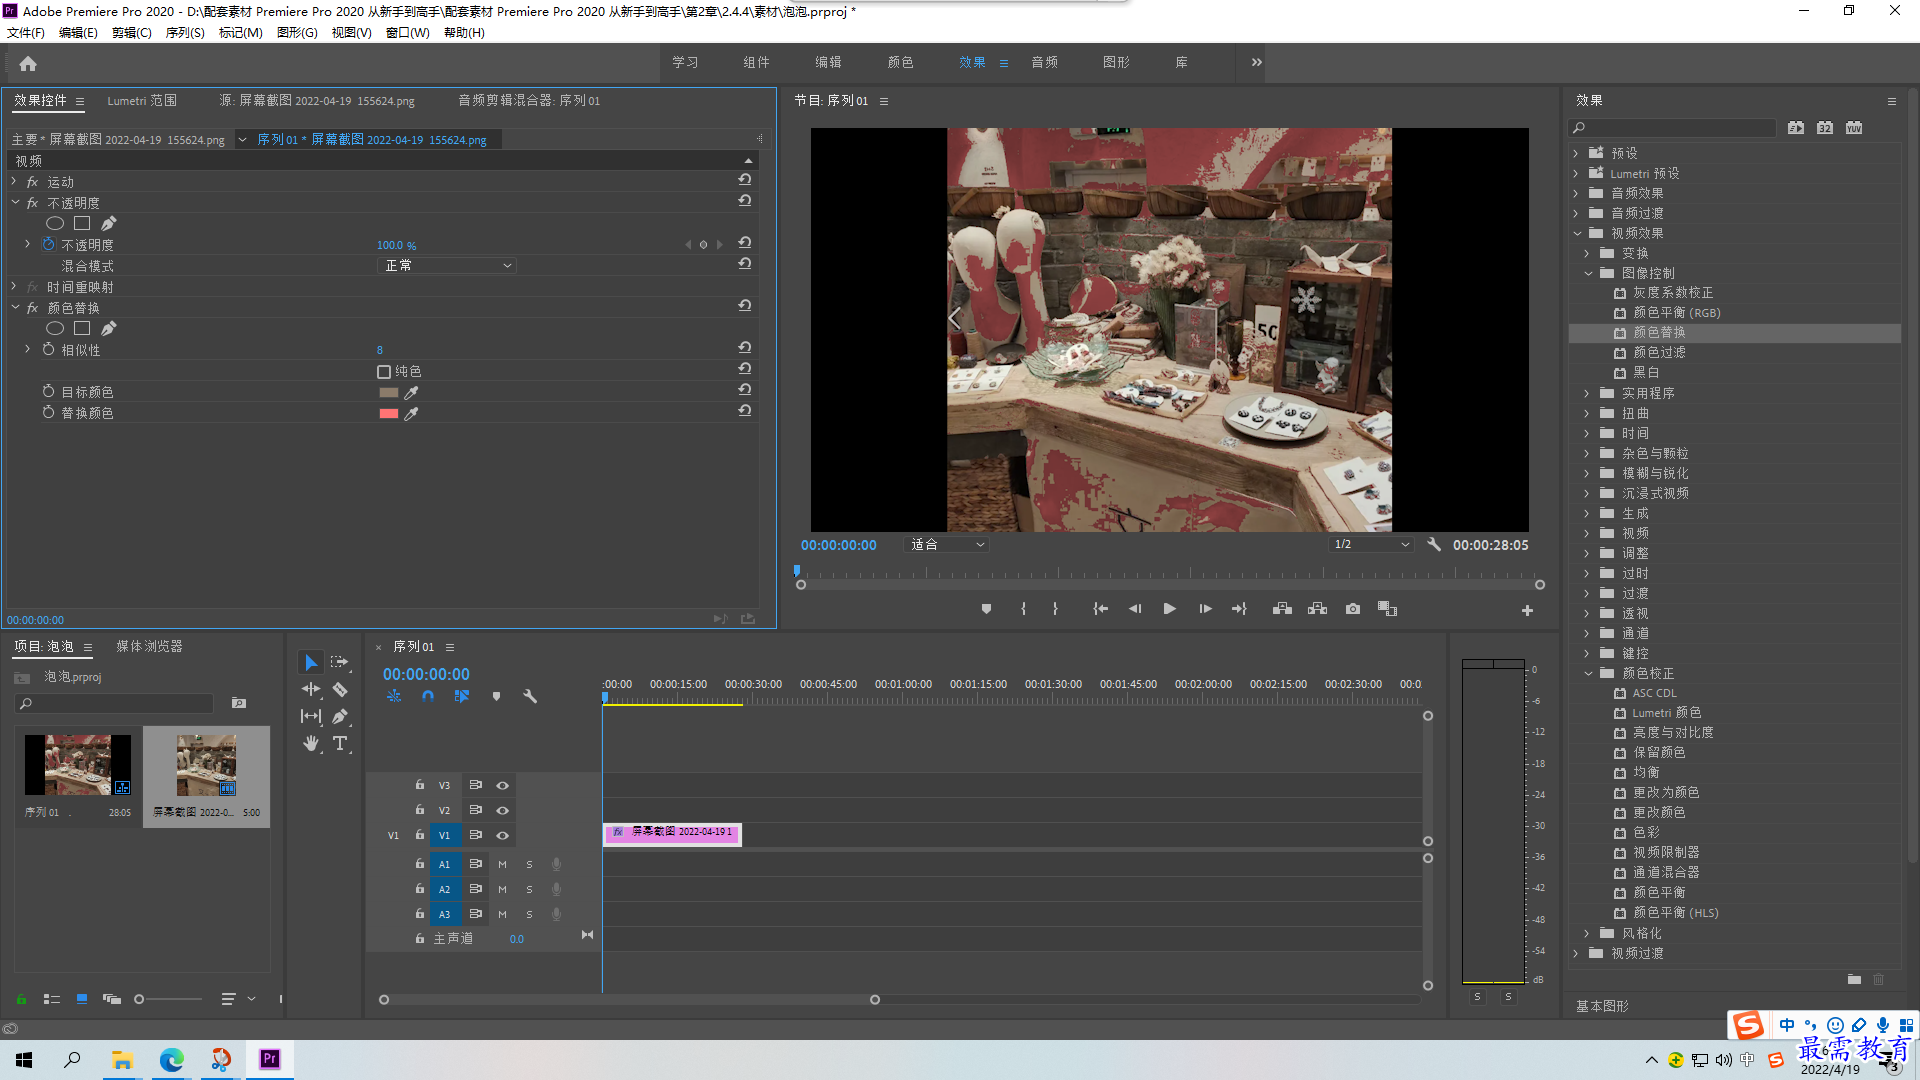This screenshot has width=1920, height=1080.
Task: Open program monitor wrench settings
Action: coord(1434,545)
